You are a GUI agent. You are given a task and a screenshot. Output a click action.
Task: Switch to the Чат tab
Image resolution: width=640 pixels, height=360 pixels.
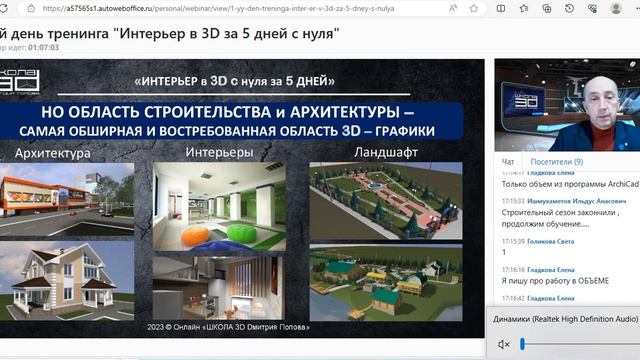coord(508,162)
